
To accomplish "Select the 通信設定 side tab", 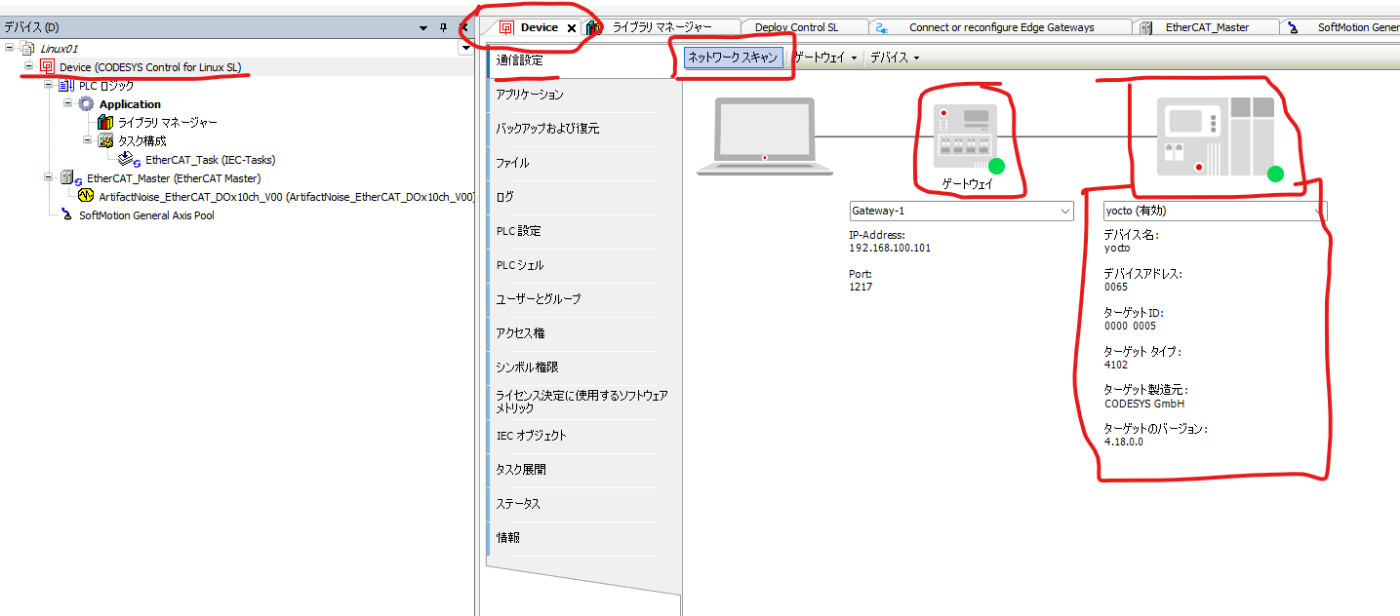I will coord(584,60).
